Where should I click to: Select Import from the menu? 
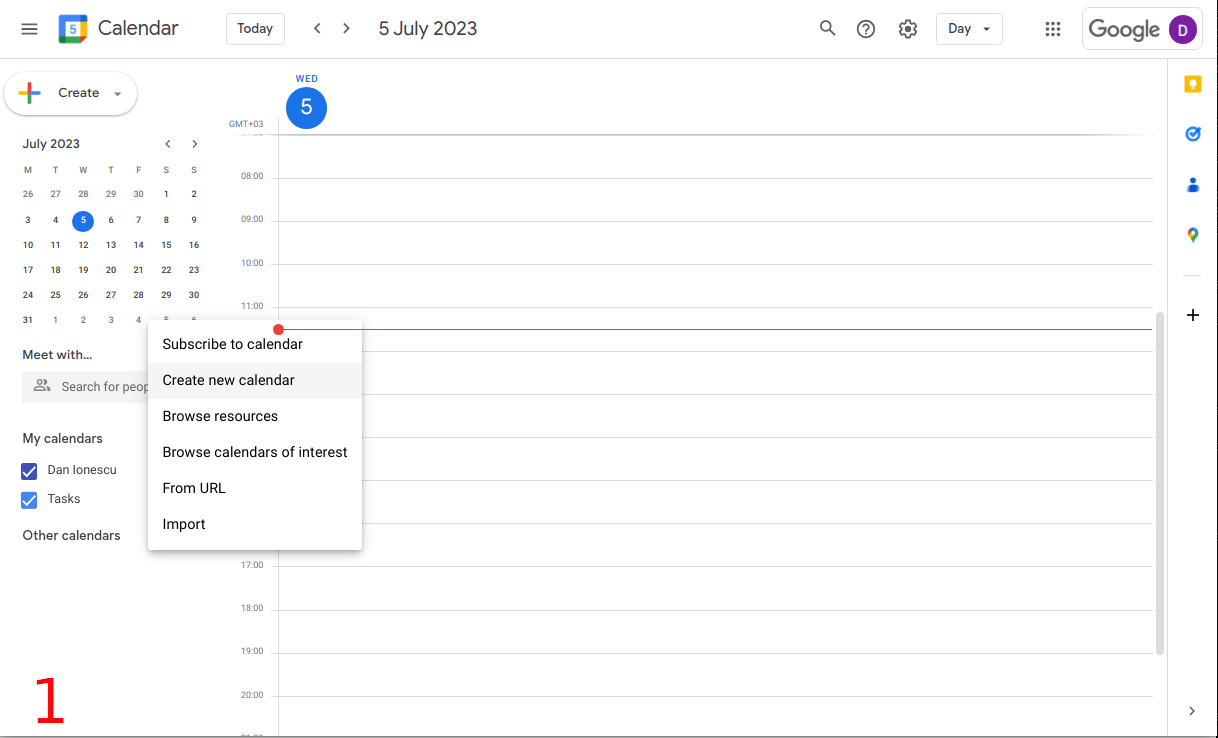pyautogui.click(x=183, y=523)
